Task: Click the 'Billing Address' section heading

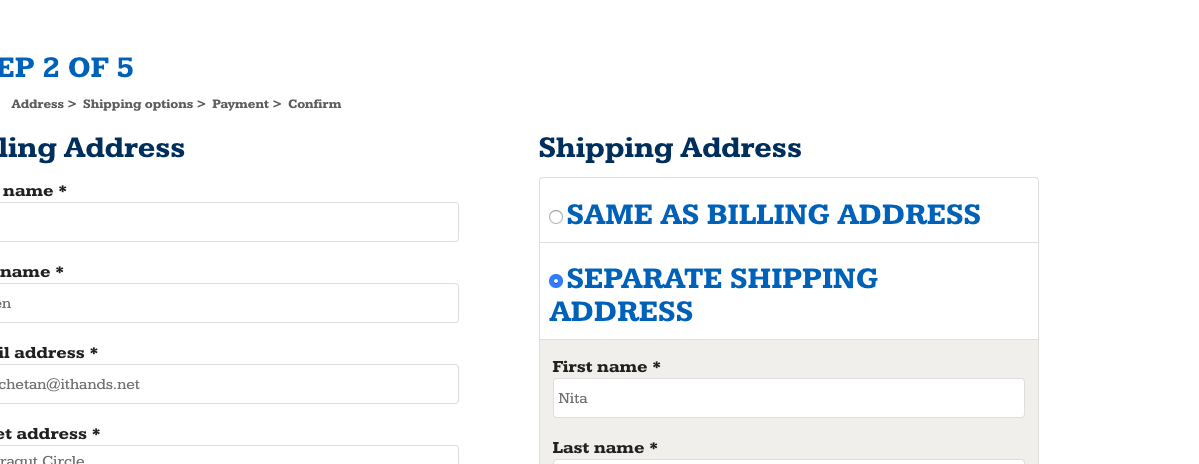Action: (92, 148)
